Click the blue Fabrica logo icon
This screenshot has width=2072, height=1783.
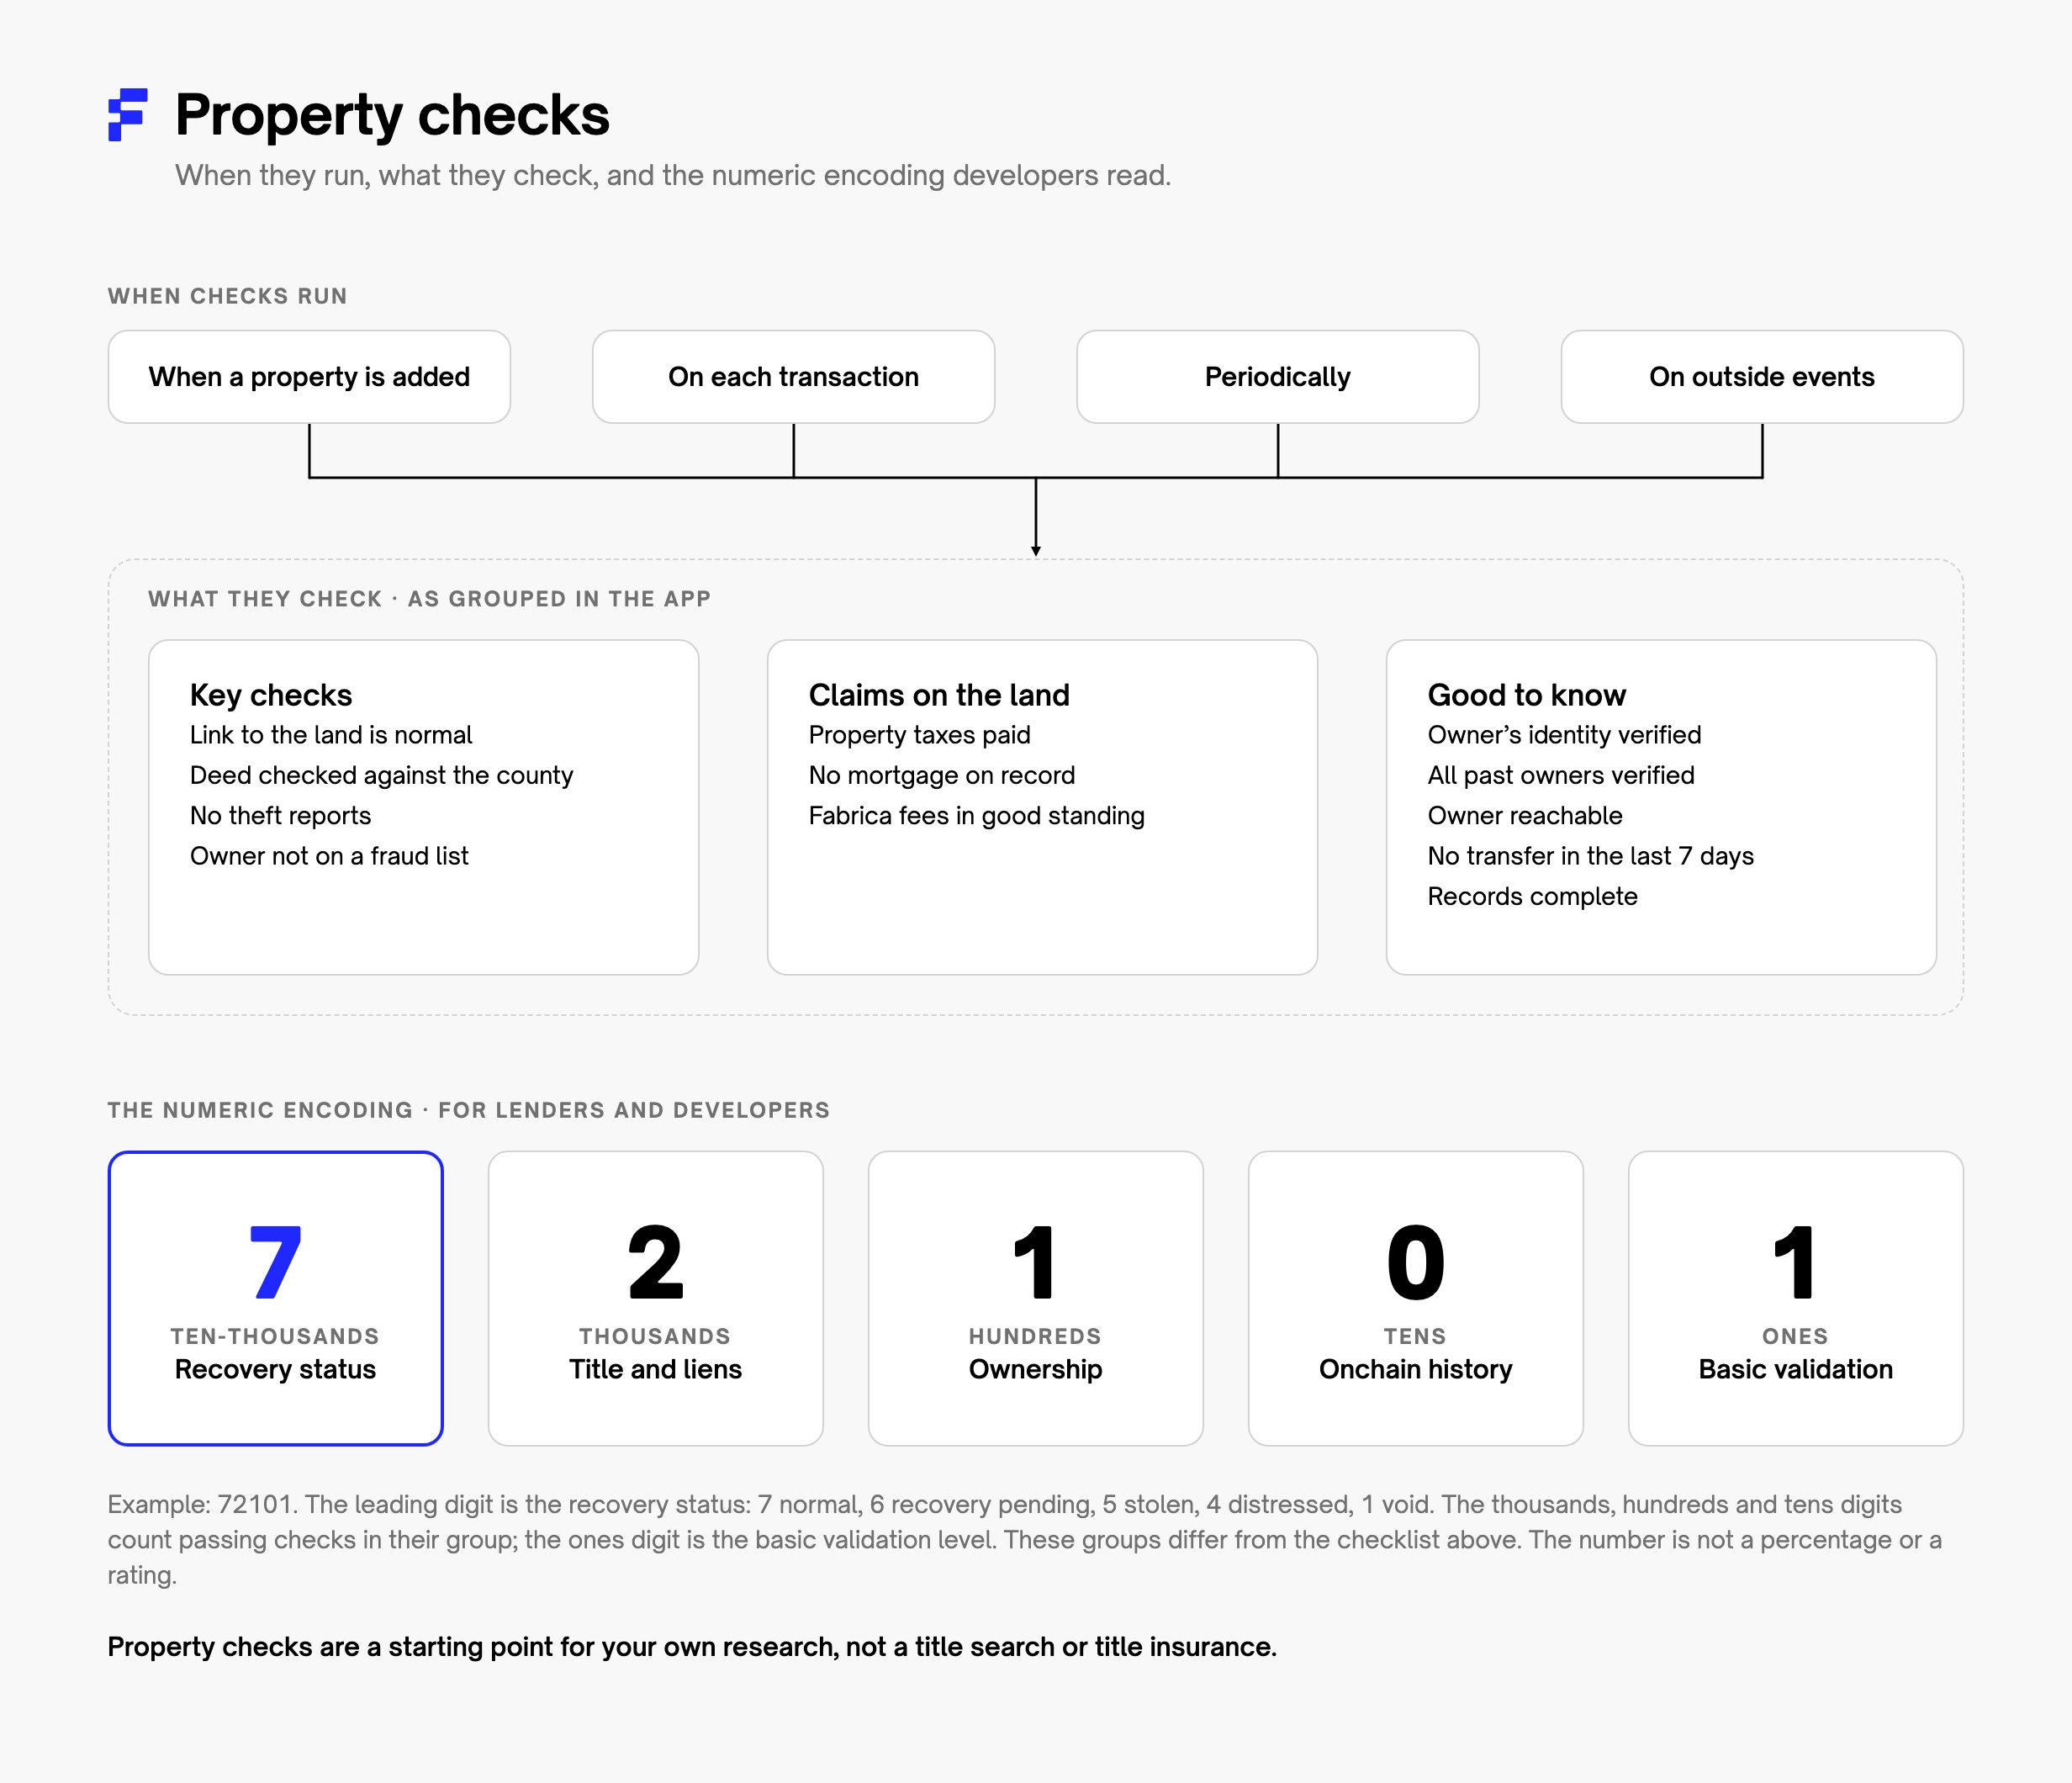click(128, 115)
